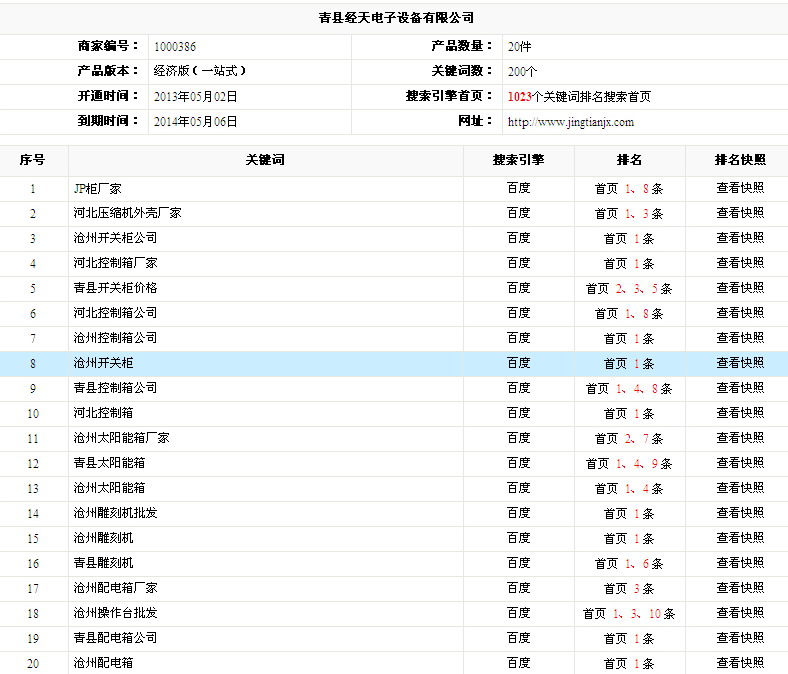
Task: Click keyword count value 200个
Action: pyautogui.click(x=522, y=71)
